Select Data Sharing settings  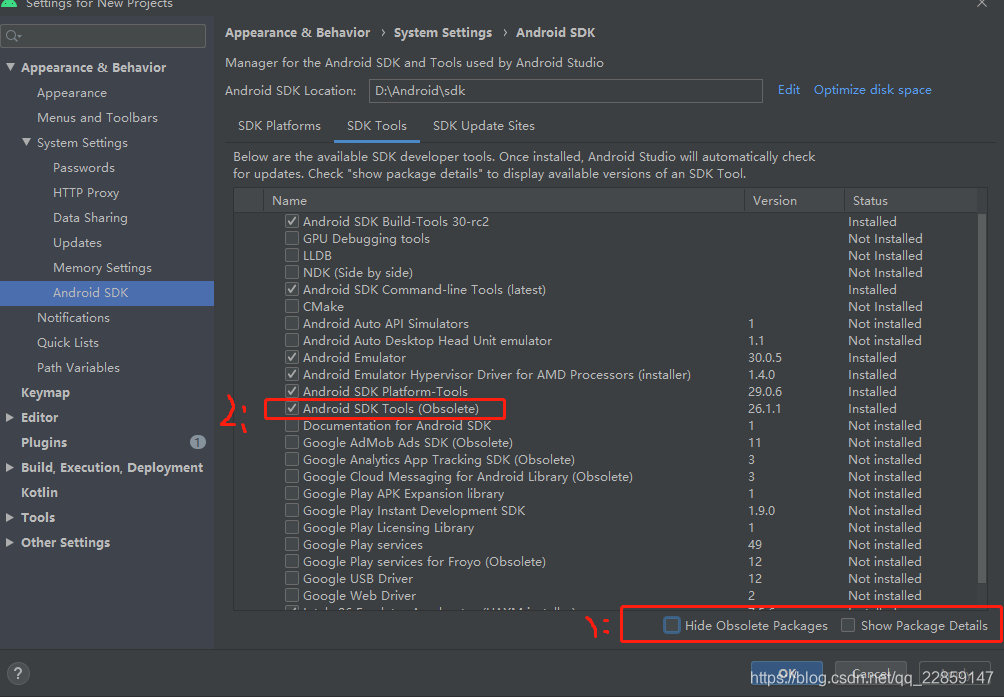click(90, 218)
